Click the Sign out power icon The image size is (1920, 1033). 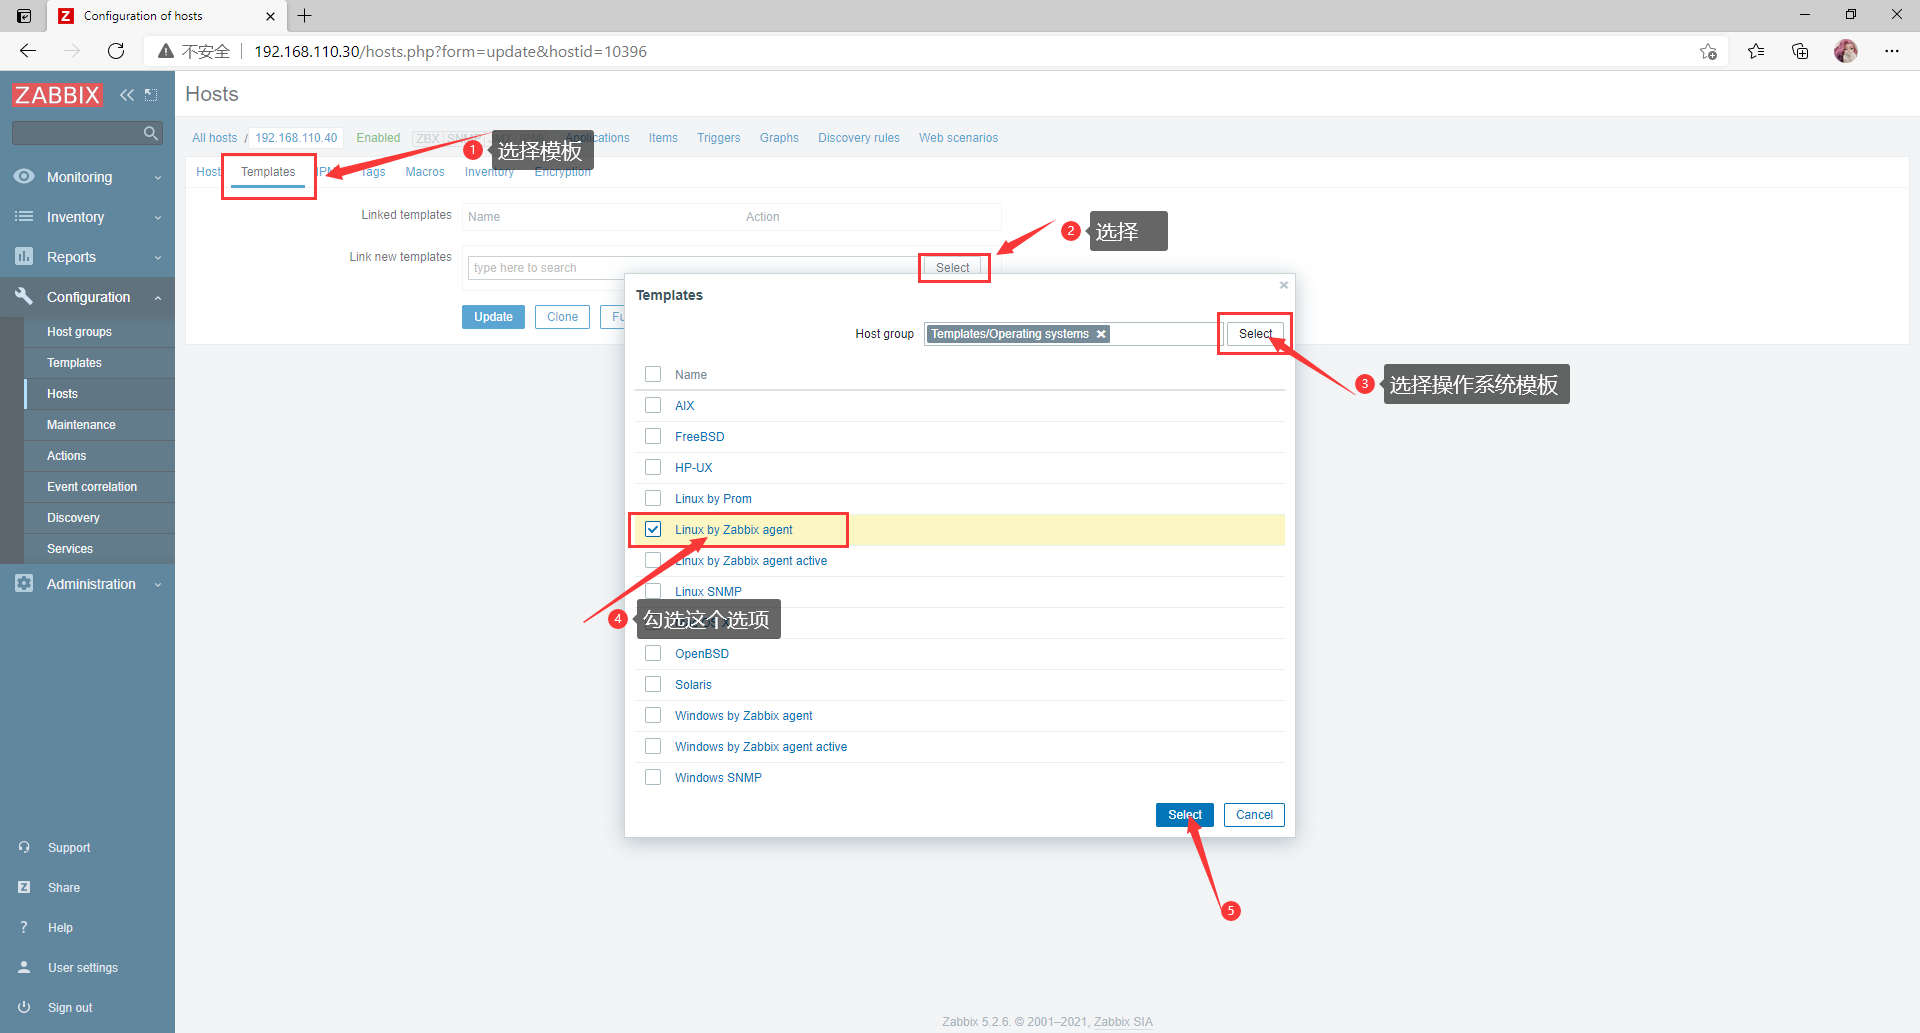point(24,1007)
